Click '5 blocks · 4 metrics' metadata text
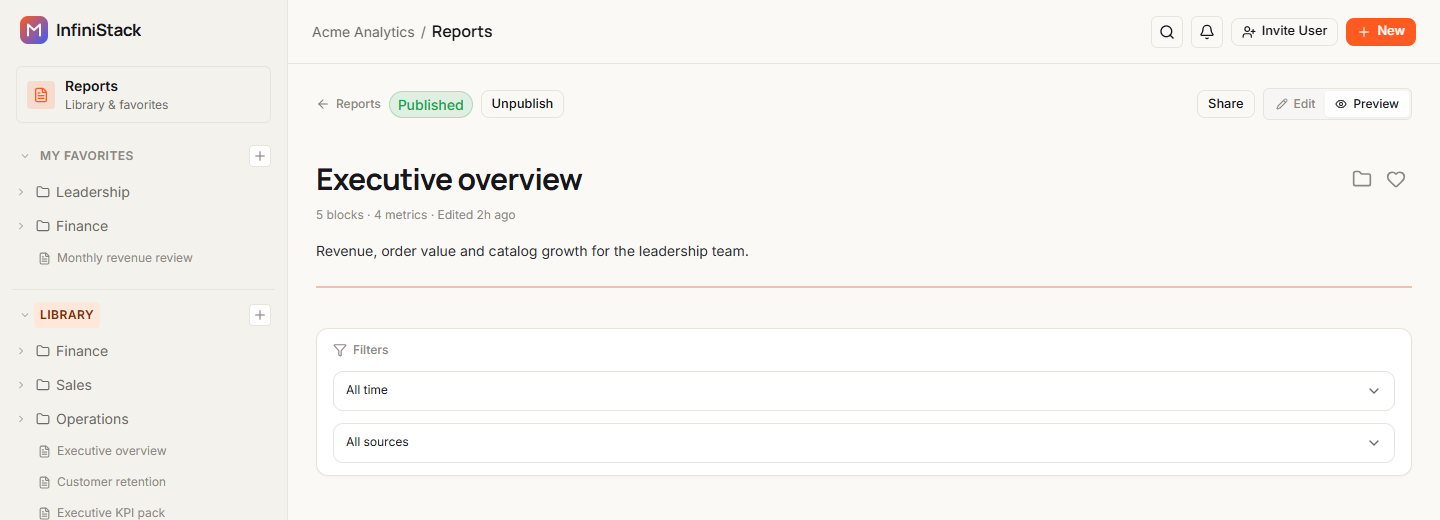Screen dimensions: 1440x520 coord(372,215)
